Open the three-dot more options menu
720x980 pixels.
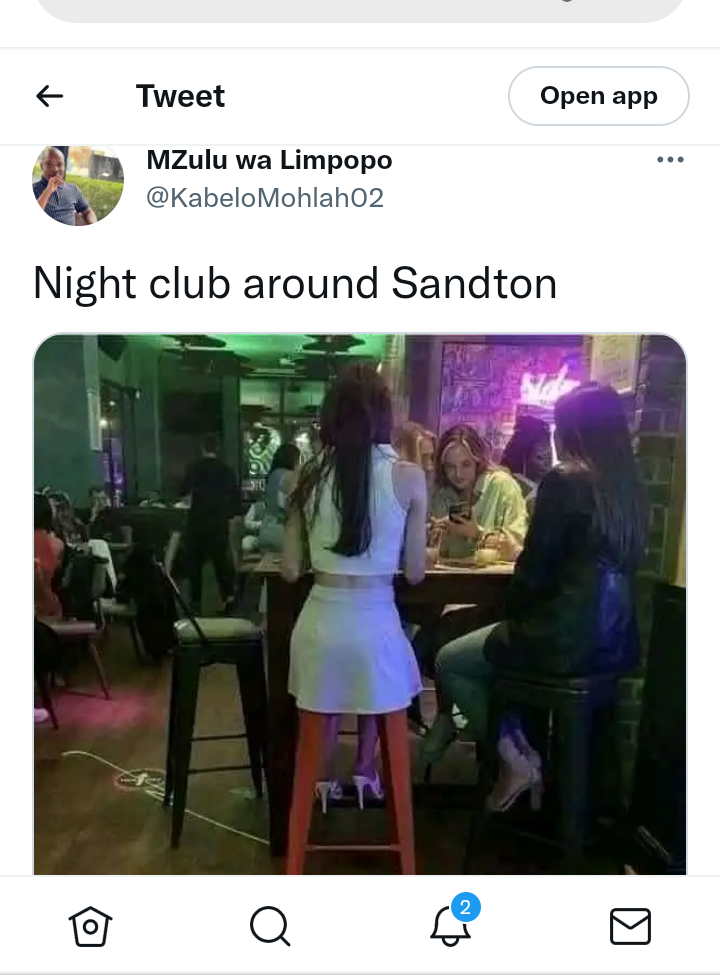pyautogui.click(x=670, y=160)
